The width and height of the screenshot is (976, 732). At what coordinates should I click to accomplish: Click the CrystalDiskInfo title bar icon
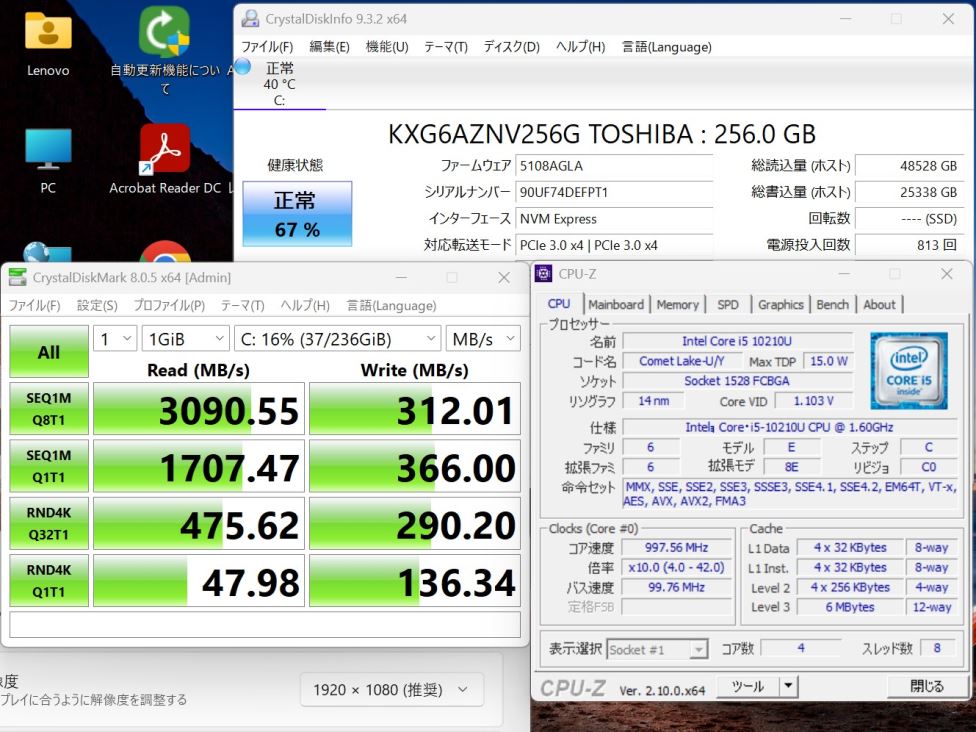[x=250, y=19]
